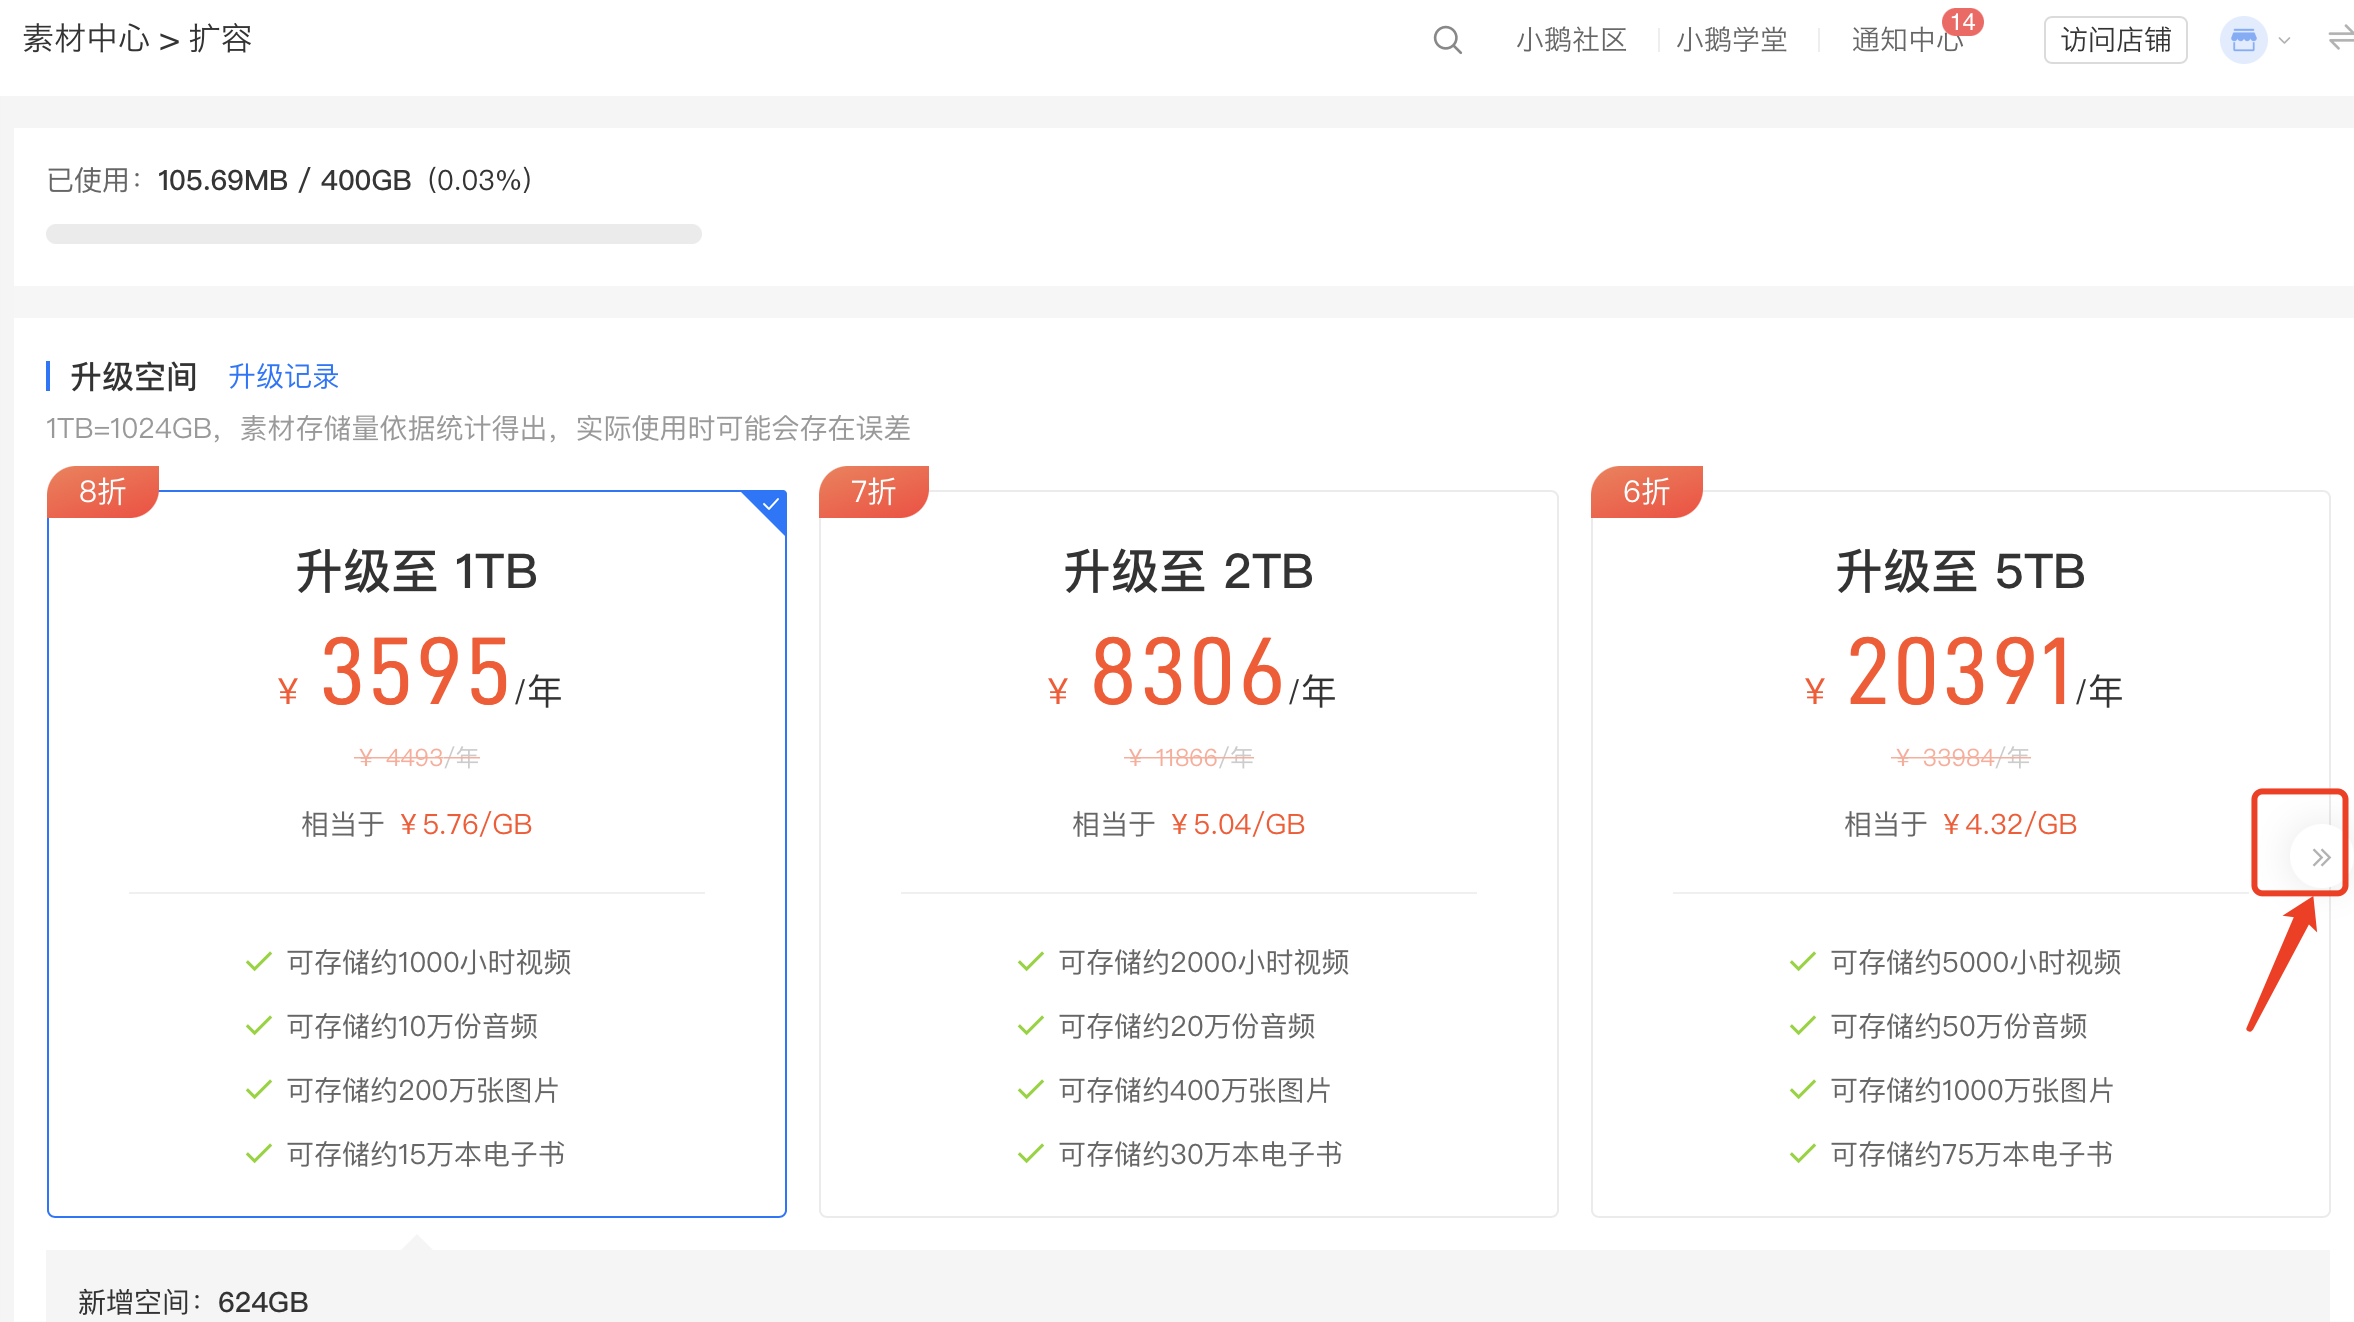Click the selected checkmark corner on 1TB card
The height and width of the screenshot is (1322, 2354).
(x=769, y=506)
